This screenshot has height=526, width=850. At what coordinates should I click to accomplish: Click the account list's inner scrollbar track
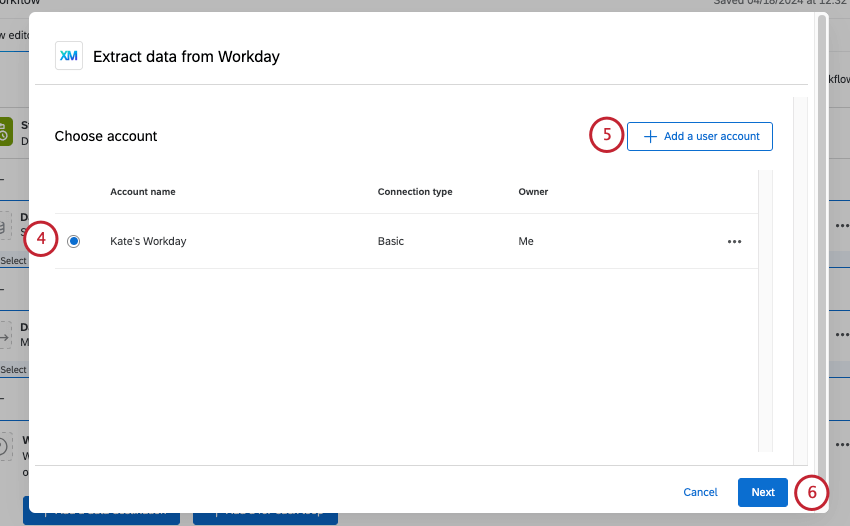(x=765, y=311)
